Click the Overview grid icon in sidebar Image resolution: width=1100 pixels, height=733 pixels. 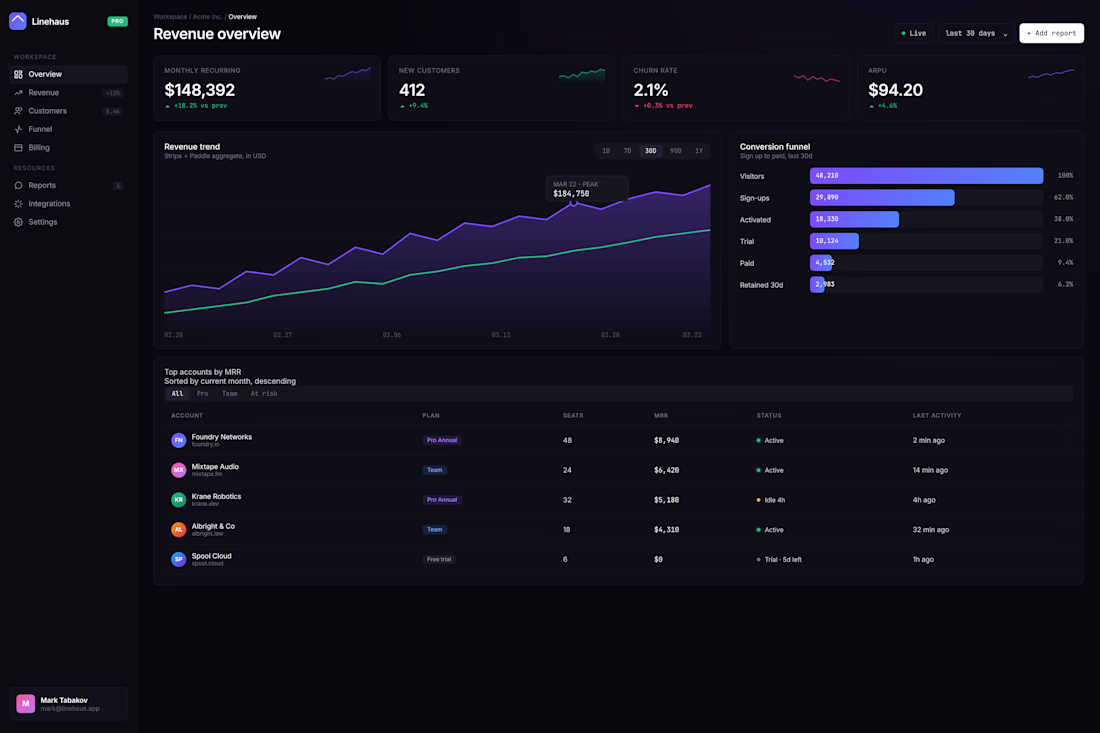click(x=18, y=74)
